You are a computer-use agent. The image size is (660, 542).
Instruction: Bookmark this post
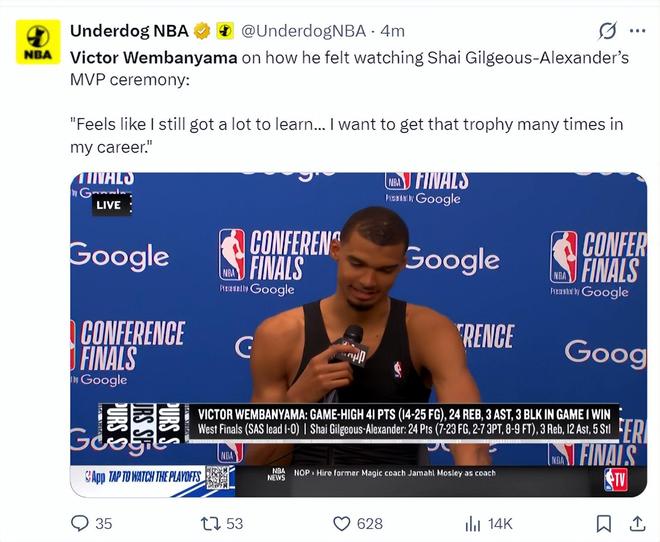(604, 523)
